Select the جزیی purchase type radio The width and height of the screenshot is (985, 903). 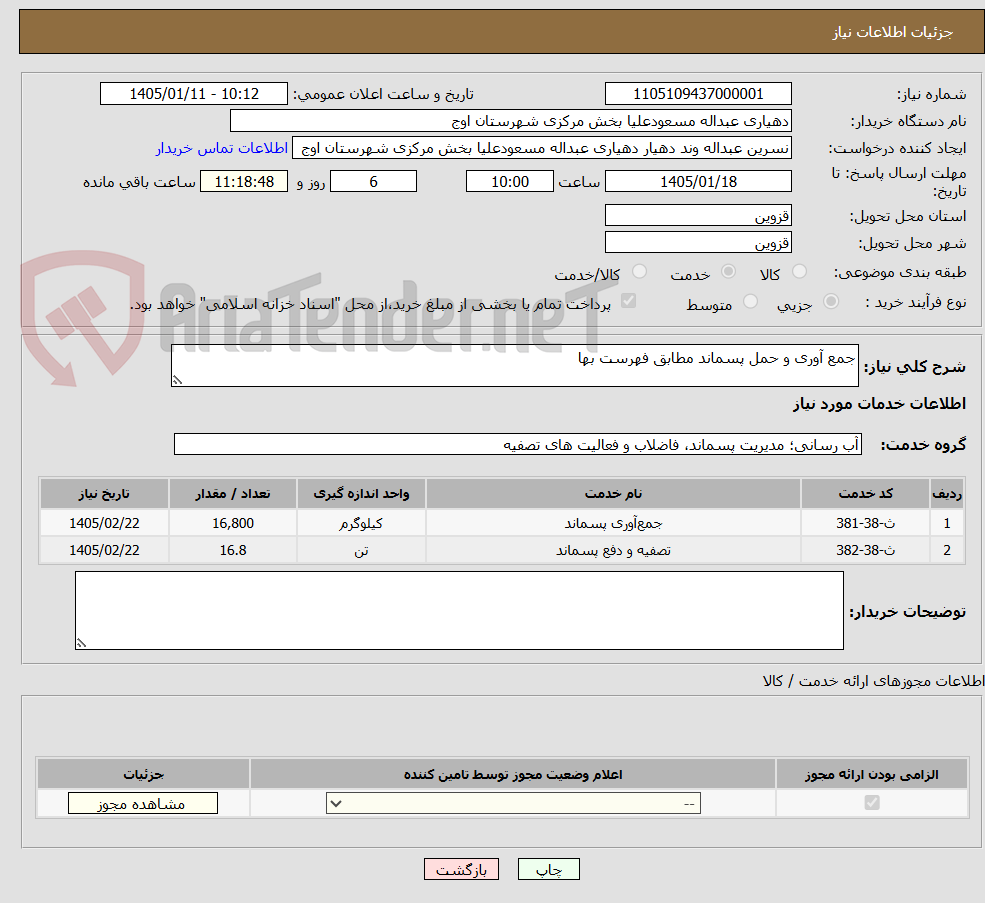830,302
